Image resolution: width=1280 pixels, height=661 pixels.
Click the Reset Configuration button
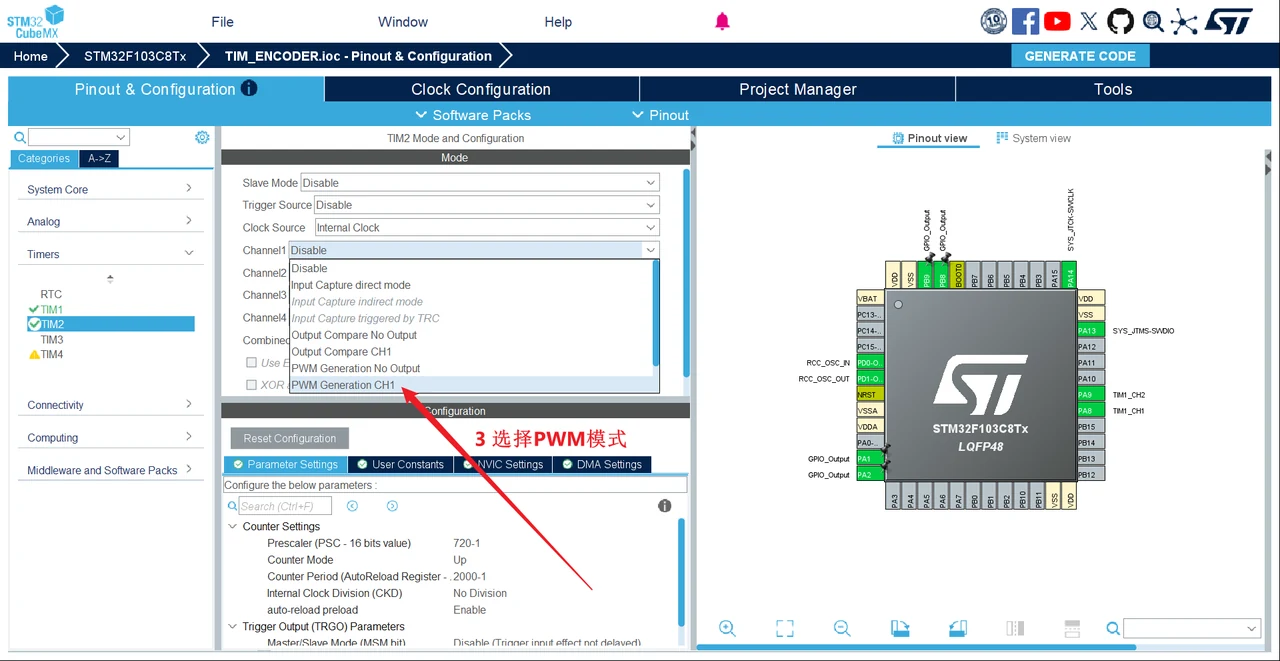pyautogui.click(x=290, y=438)
